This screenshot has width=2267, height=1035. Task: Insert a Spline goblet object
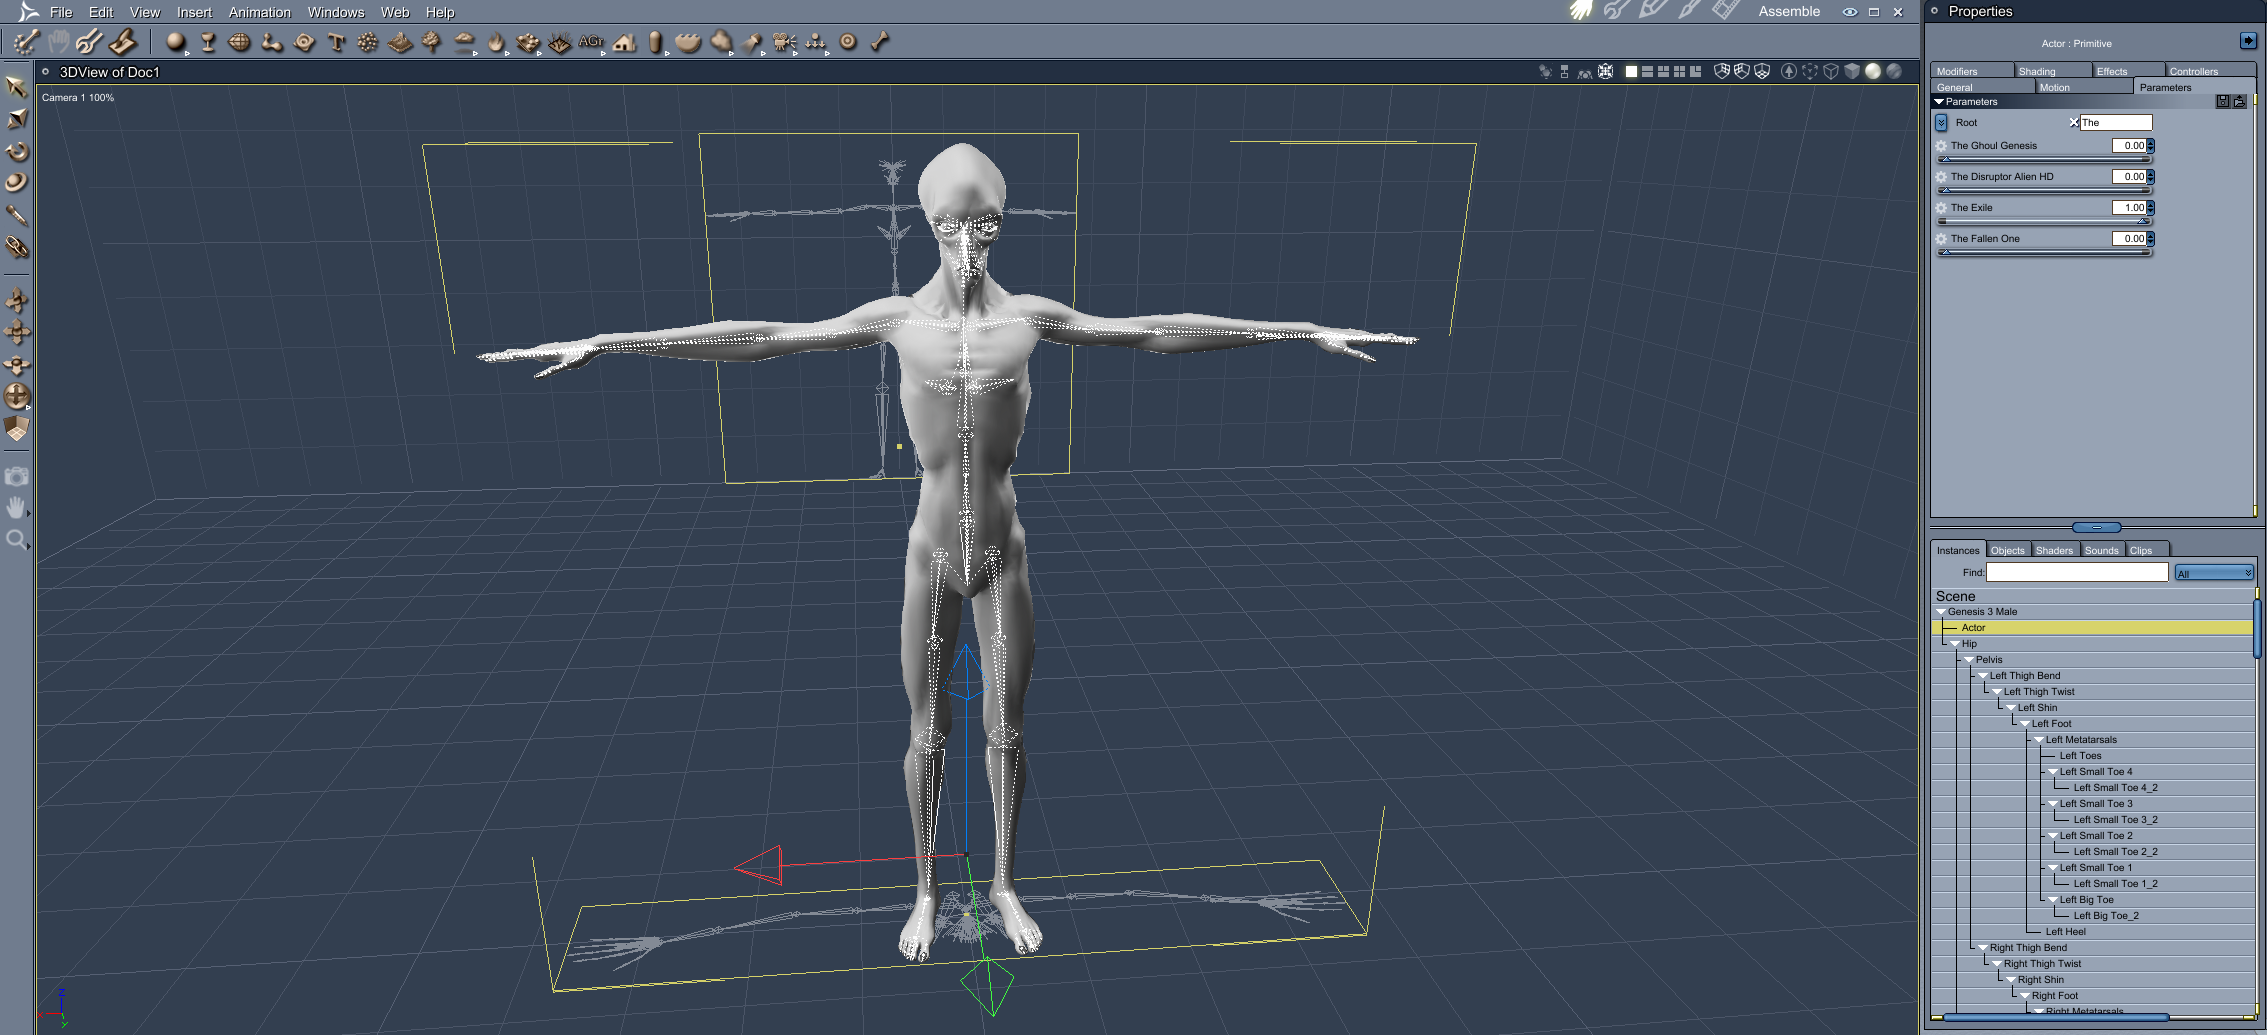[208, 42]
